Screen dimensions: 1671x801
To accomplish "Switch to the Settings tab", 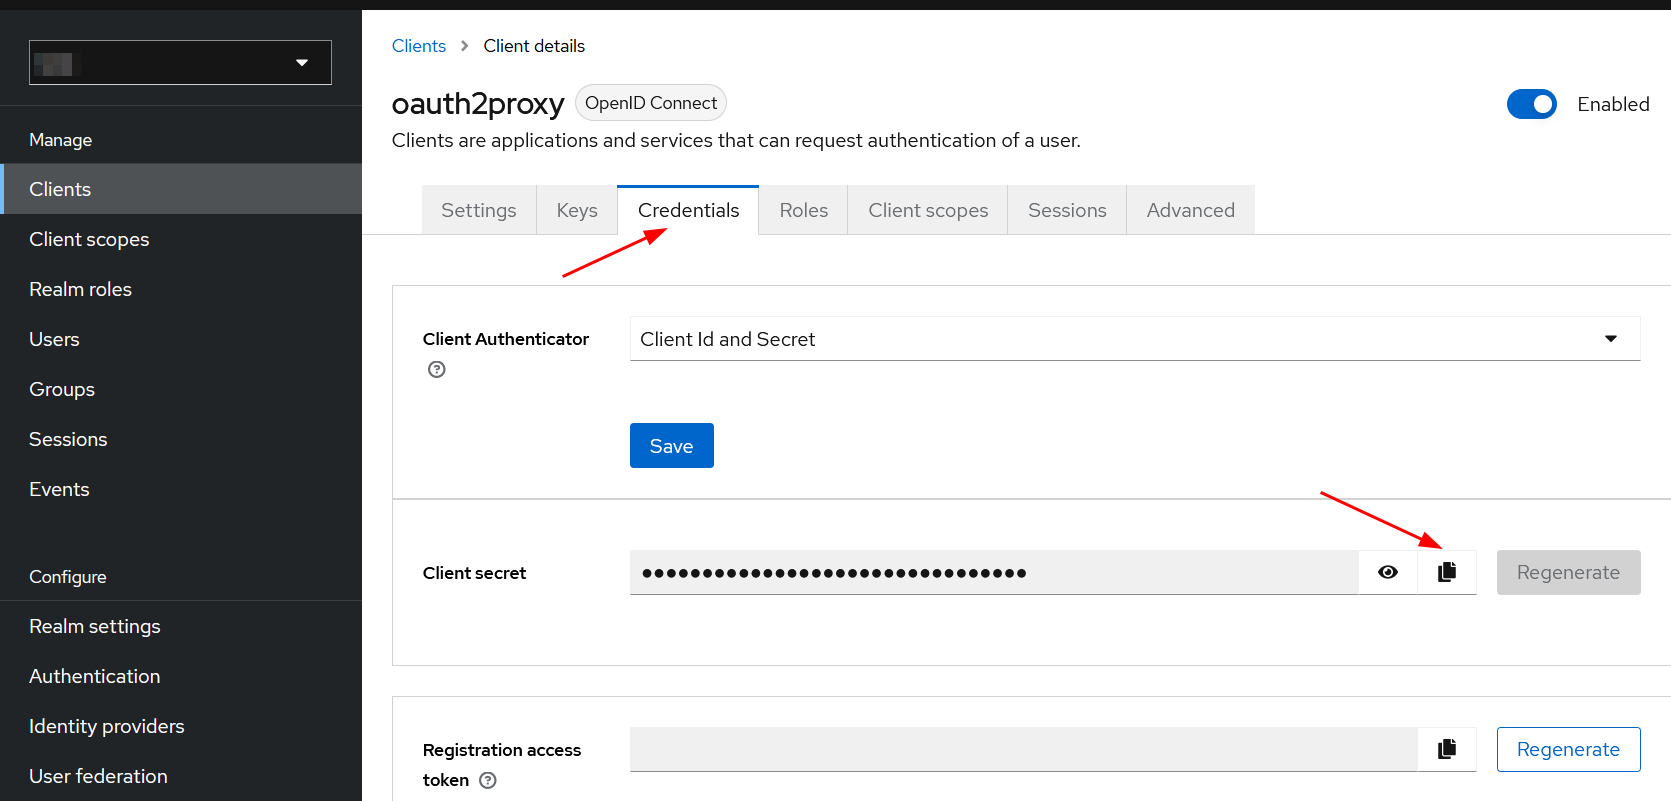I will (x=479, y=210).
